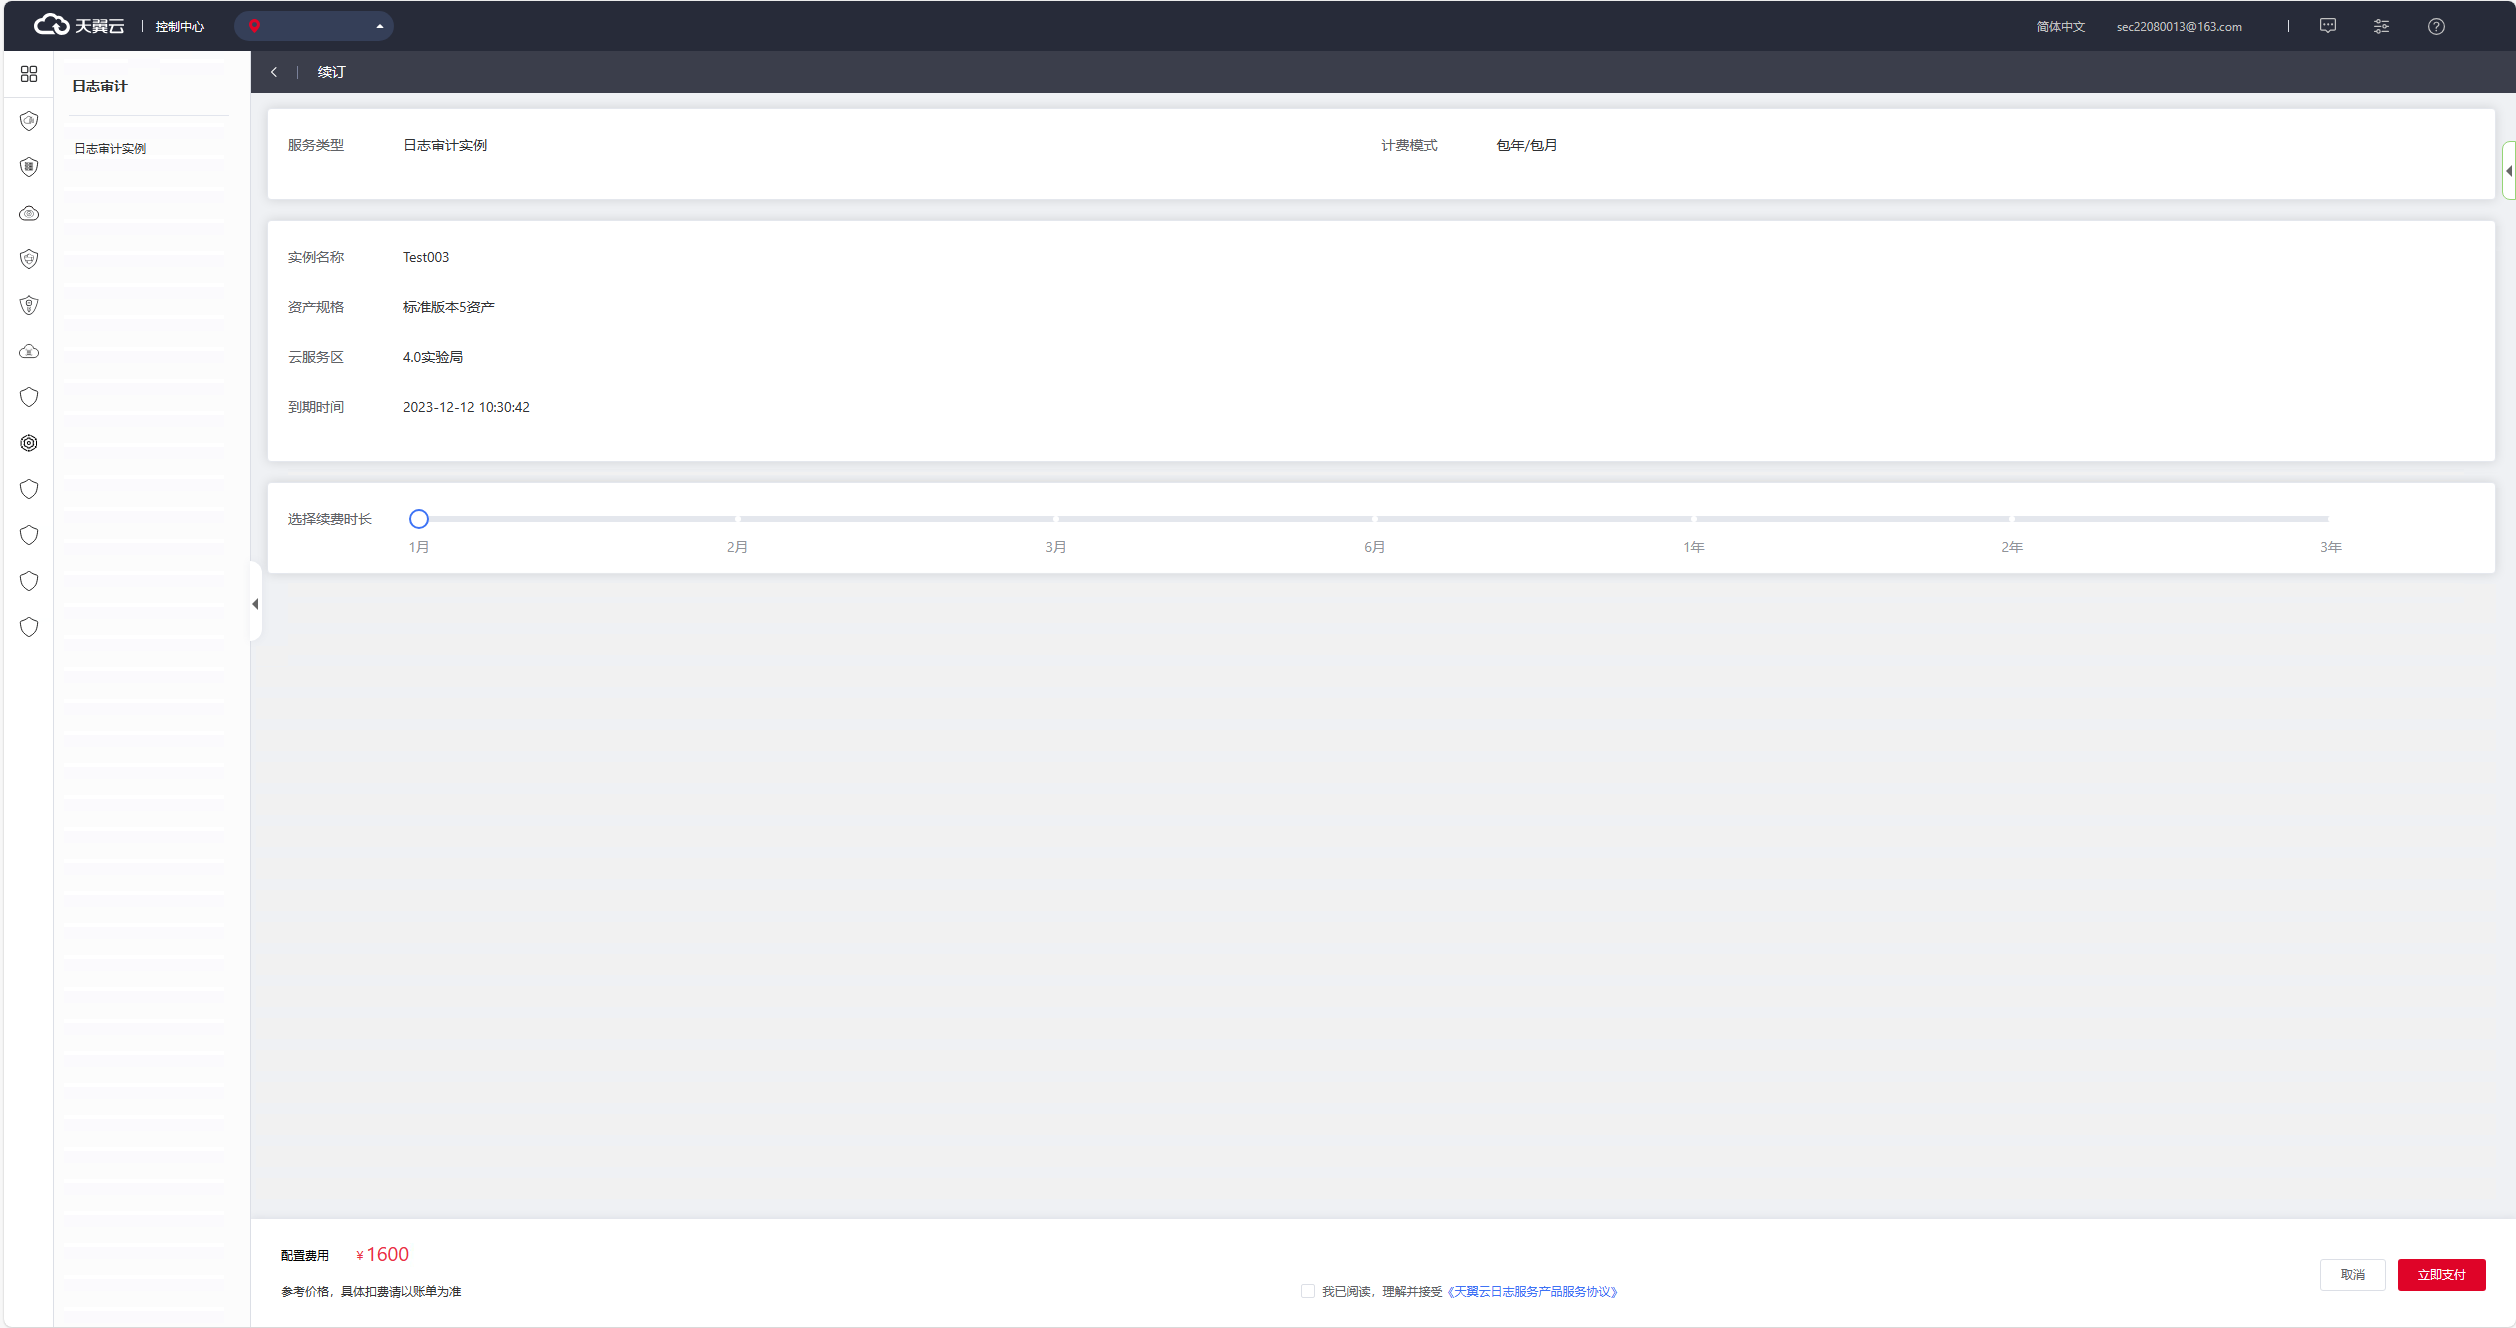The height and width of the screenshot is (1328, 2516).
Task: Click the grid services menu icon
Action: pos(29,74)
